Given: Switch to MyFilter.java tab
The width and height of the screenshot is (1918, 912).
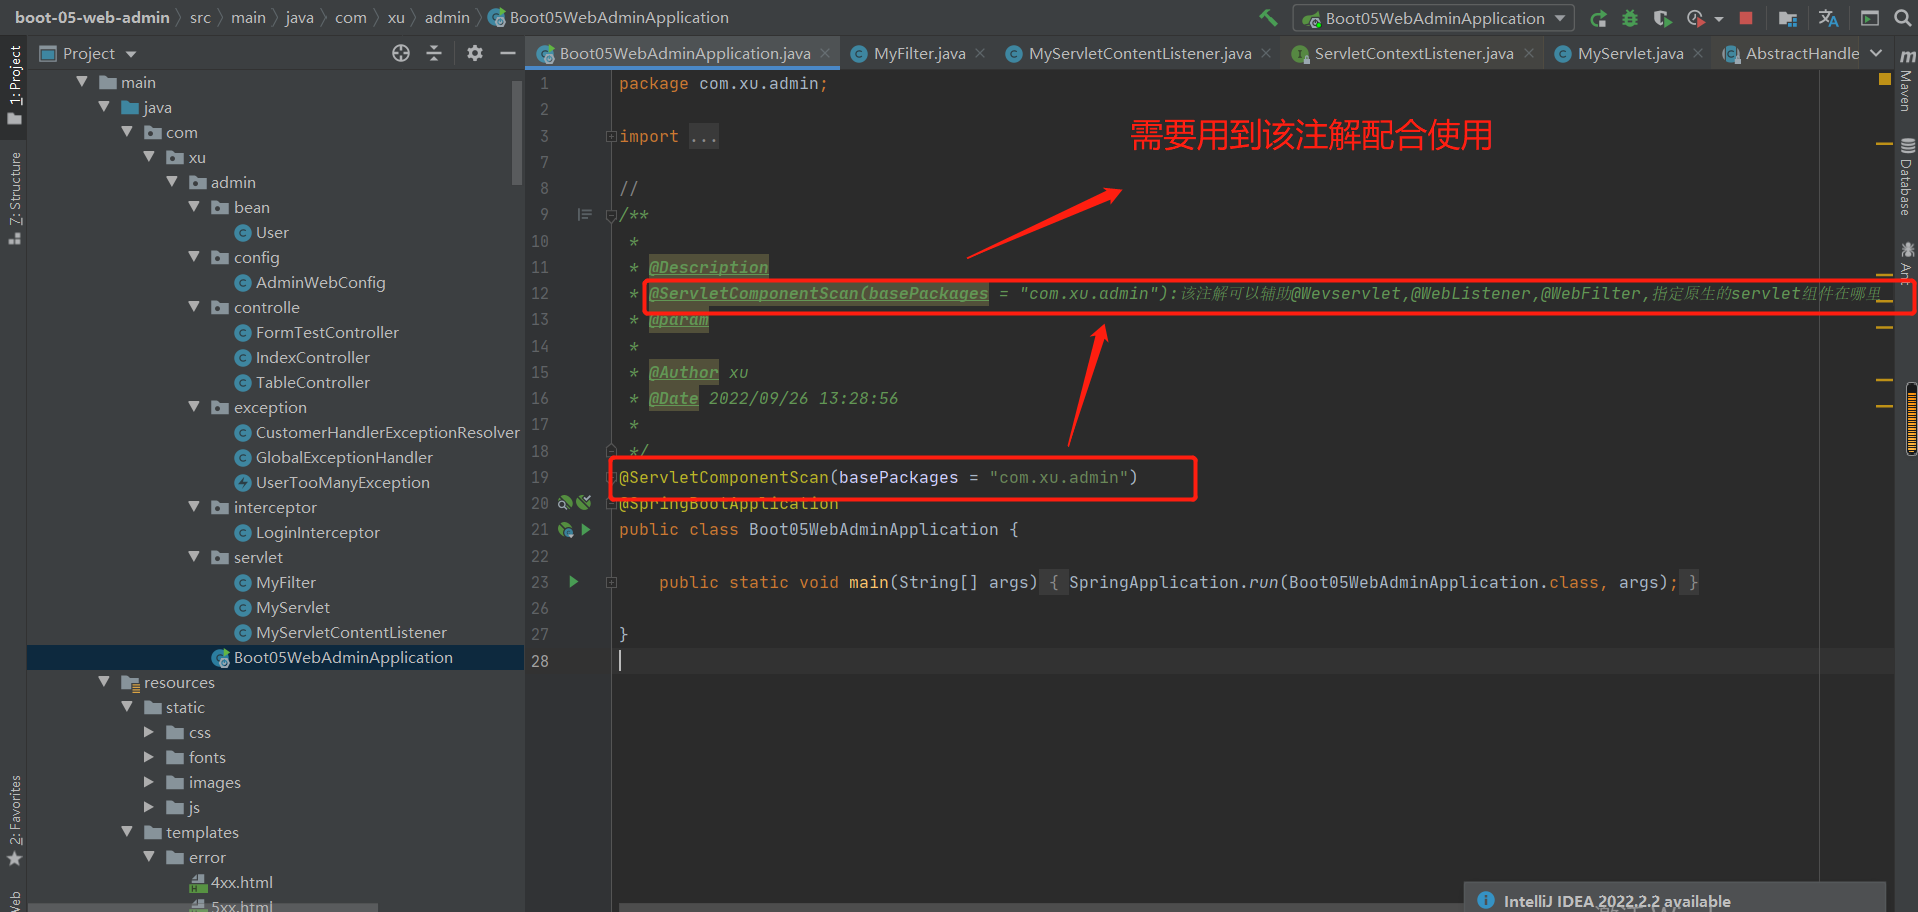Looking at the screenshot, I should [919, 53].
